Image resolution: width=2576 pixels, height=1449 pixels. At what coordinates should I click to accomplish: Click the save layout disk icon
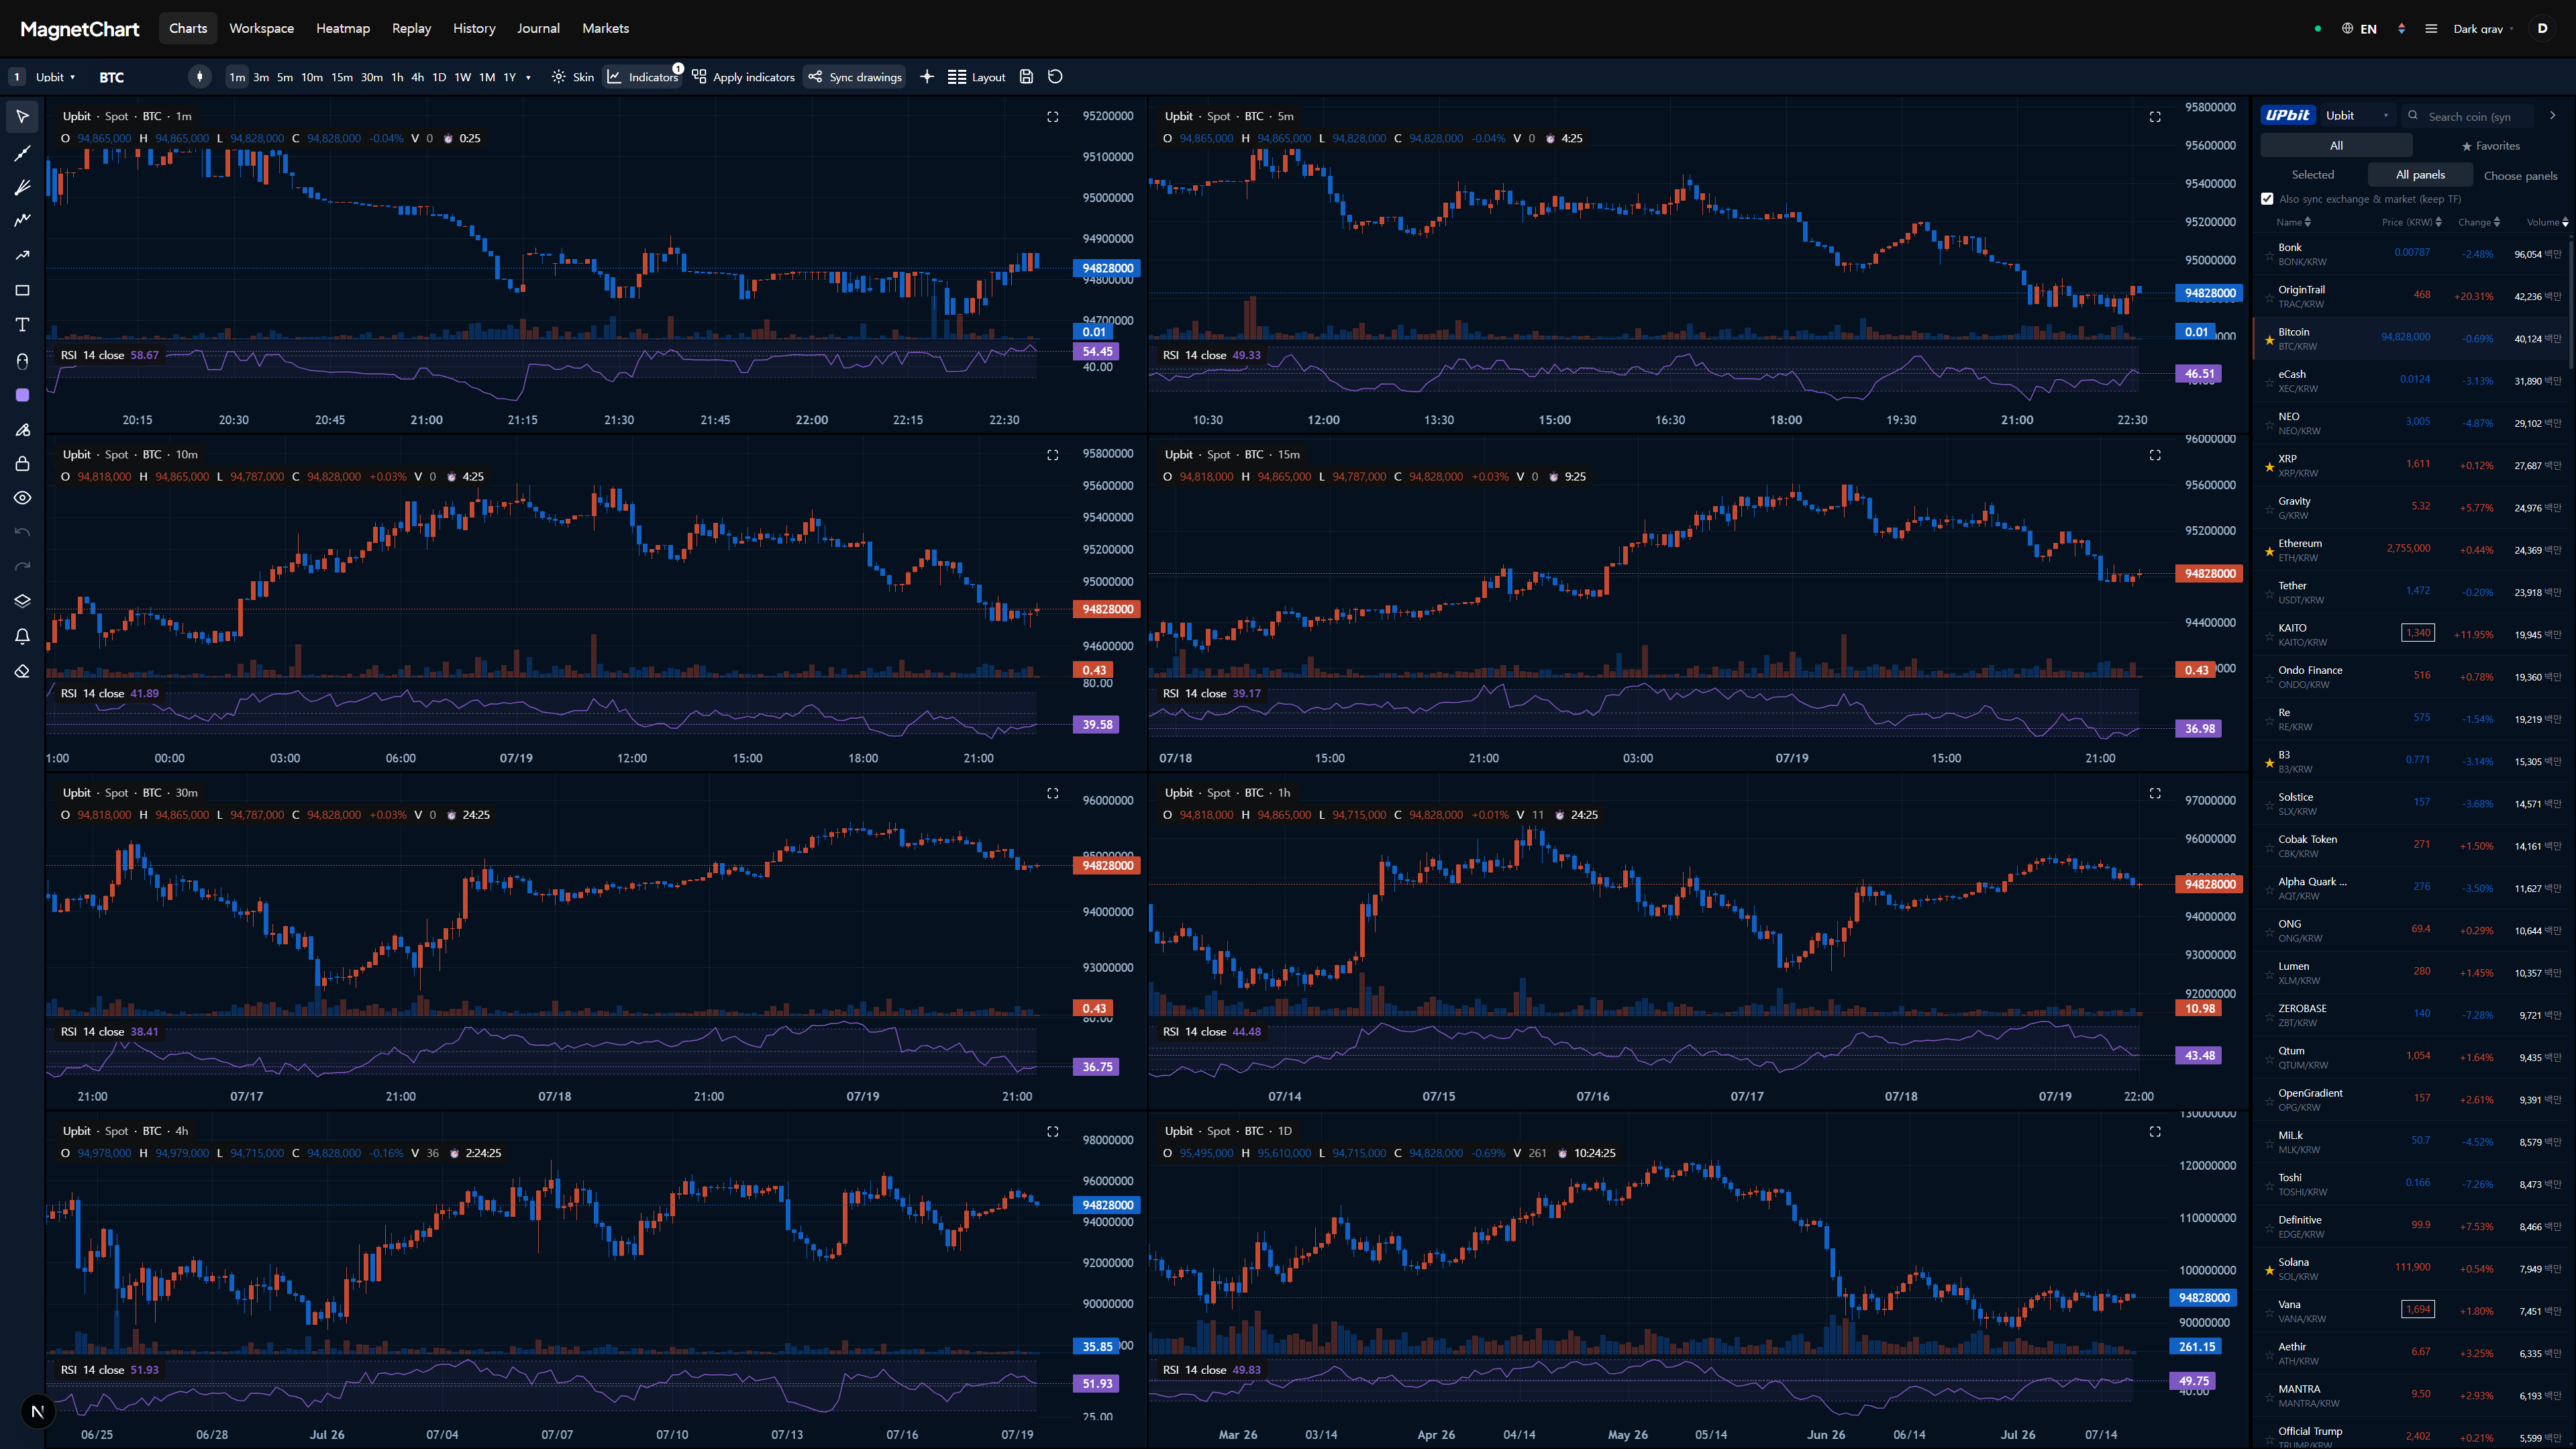click(x=1026, y=77)
